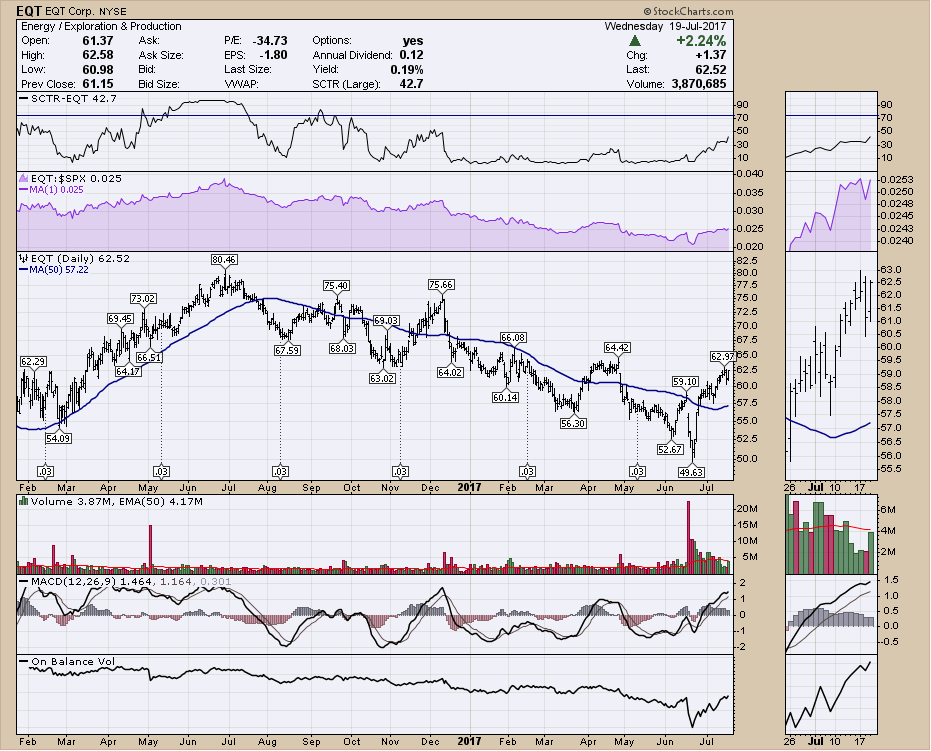Click the 67.59 August low label
931x751 pixels.
click(x=287, y=350)
